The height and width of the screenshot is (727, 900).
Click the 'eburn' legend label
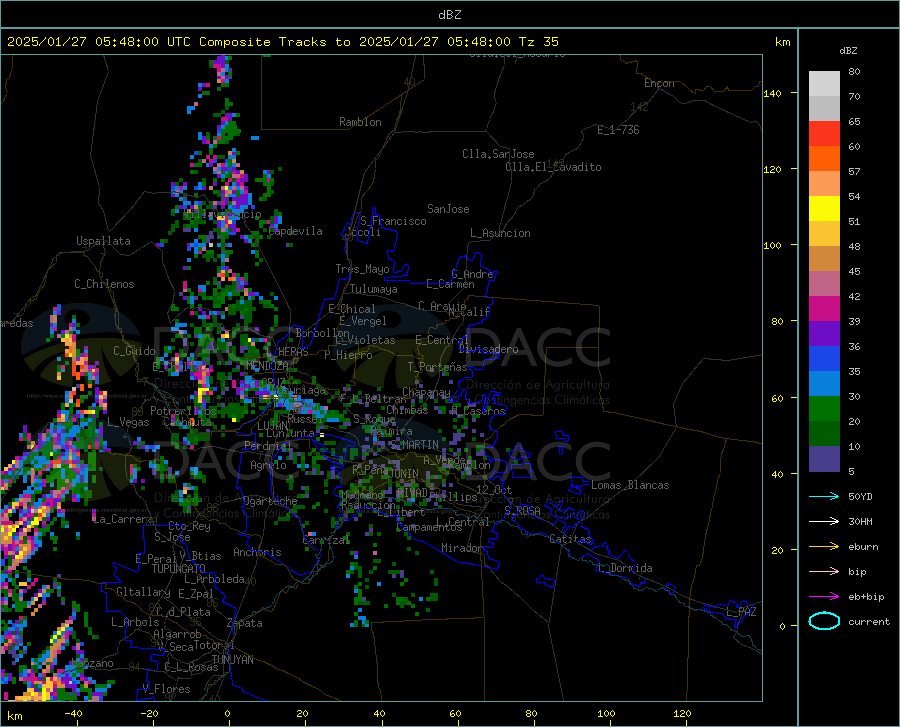coord(863,547)
